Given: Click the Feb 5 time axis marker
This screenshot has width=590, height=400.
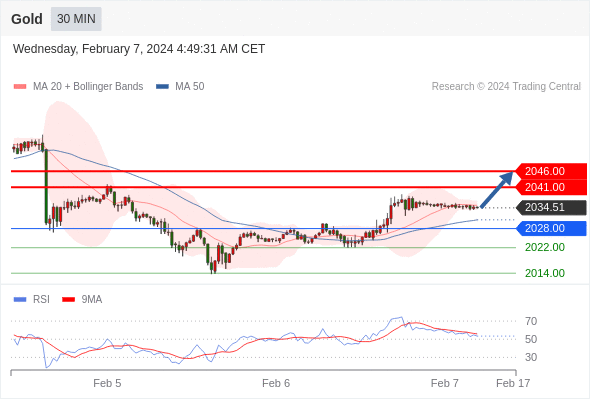Looking at the screenshot, I should [x=107, y=383].
